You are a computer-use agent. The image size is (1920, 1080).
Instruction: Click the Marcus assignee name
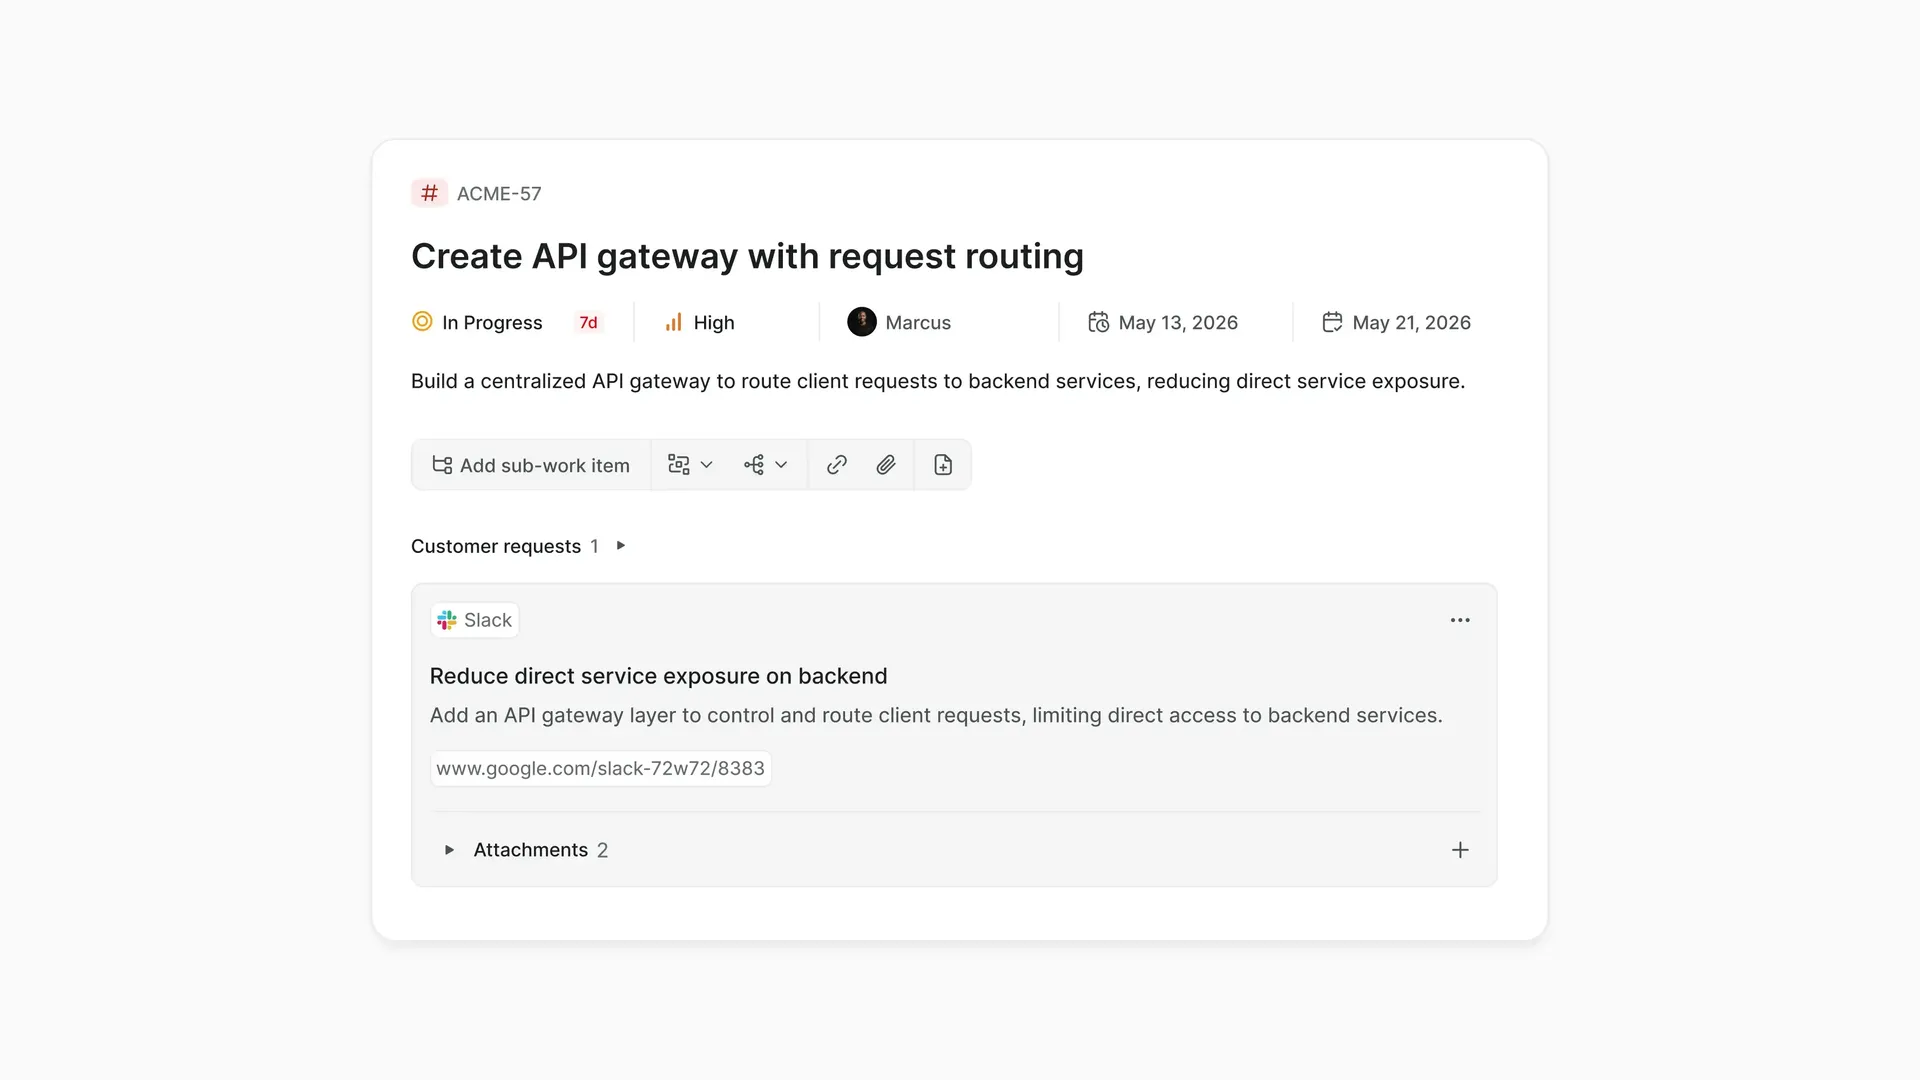(x=918, y=322)
